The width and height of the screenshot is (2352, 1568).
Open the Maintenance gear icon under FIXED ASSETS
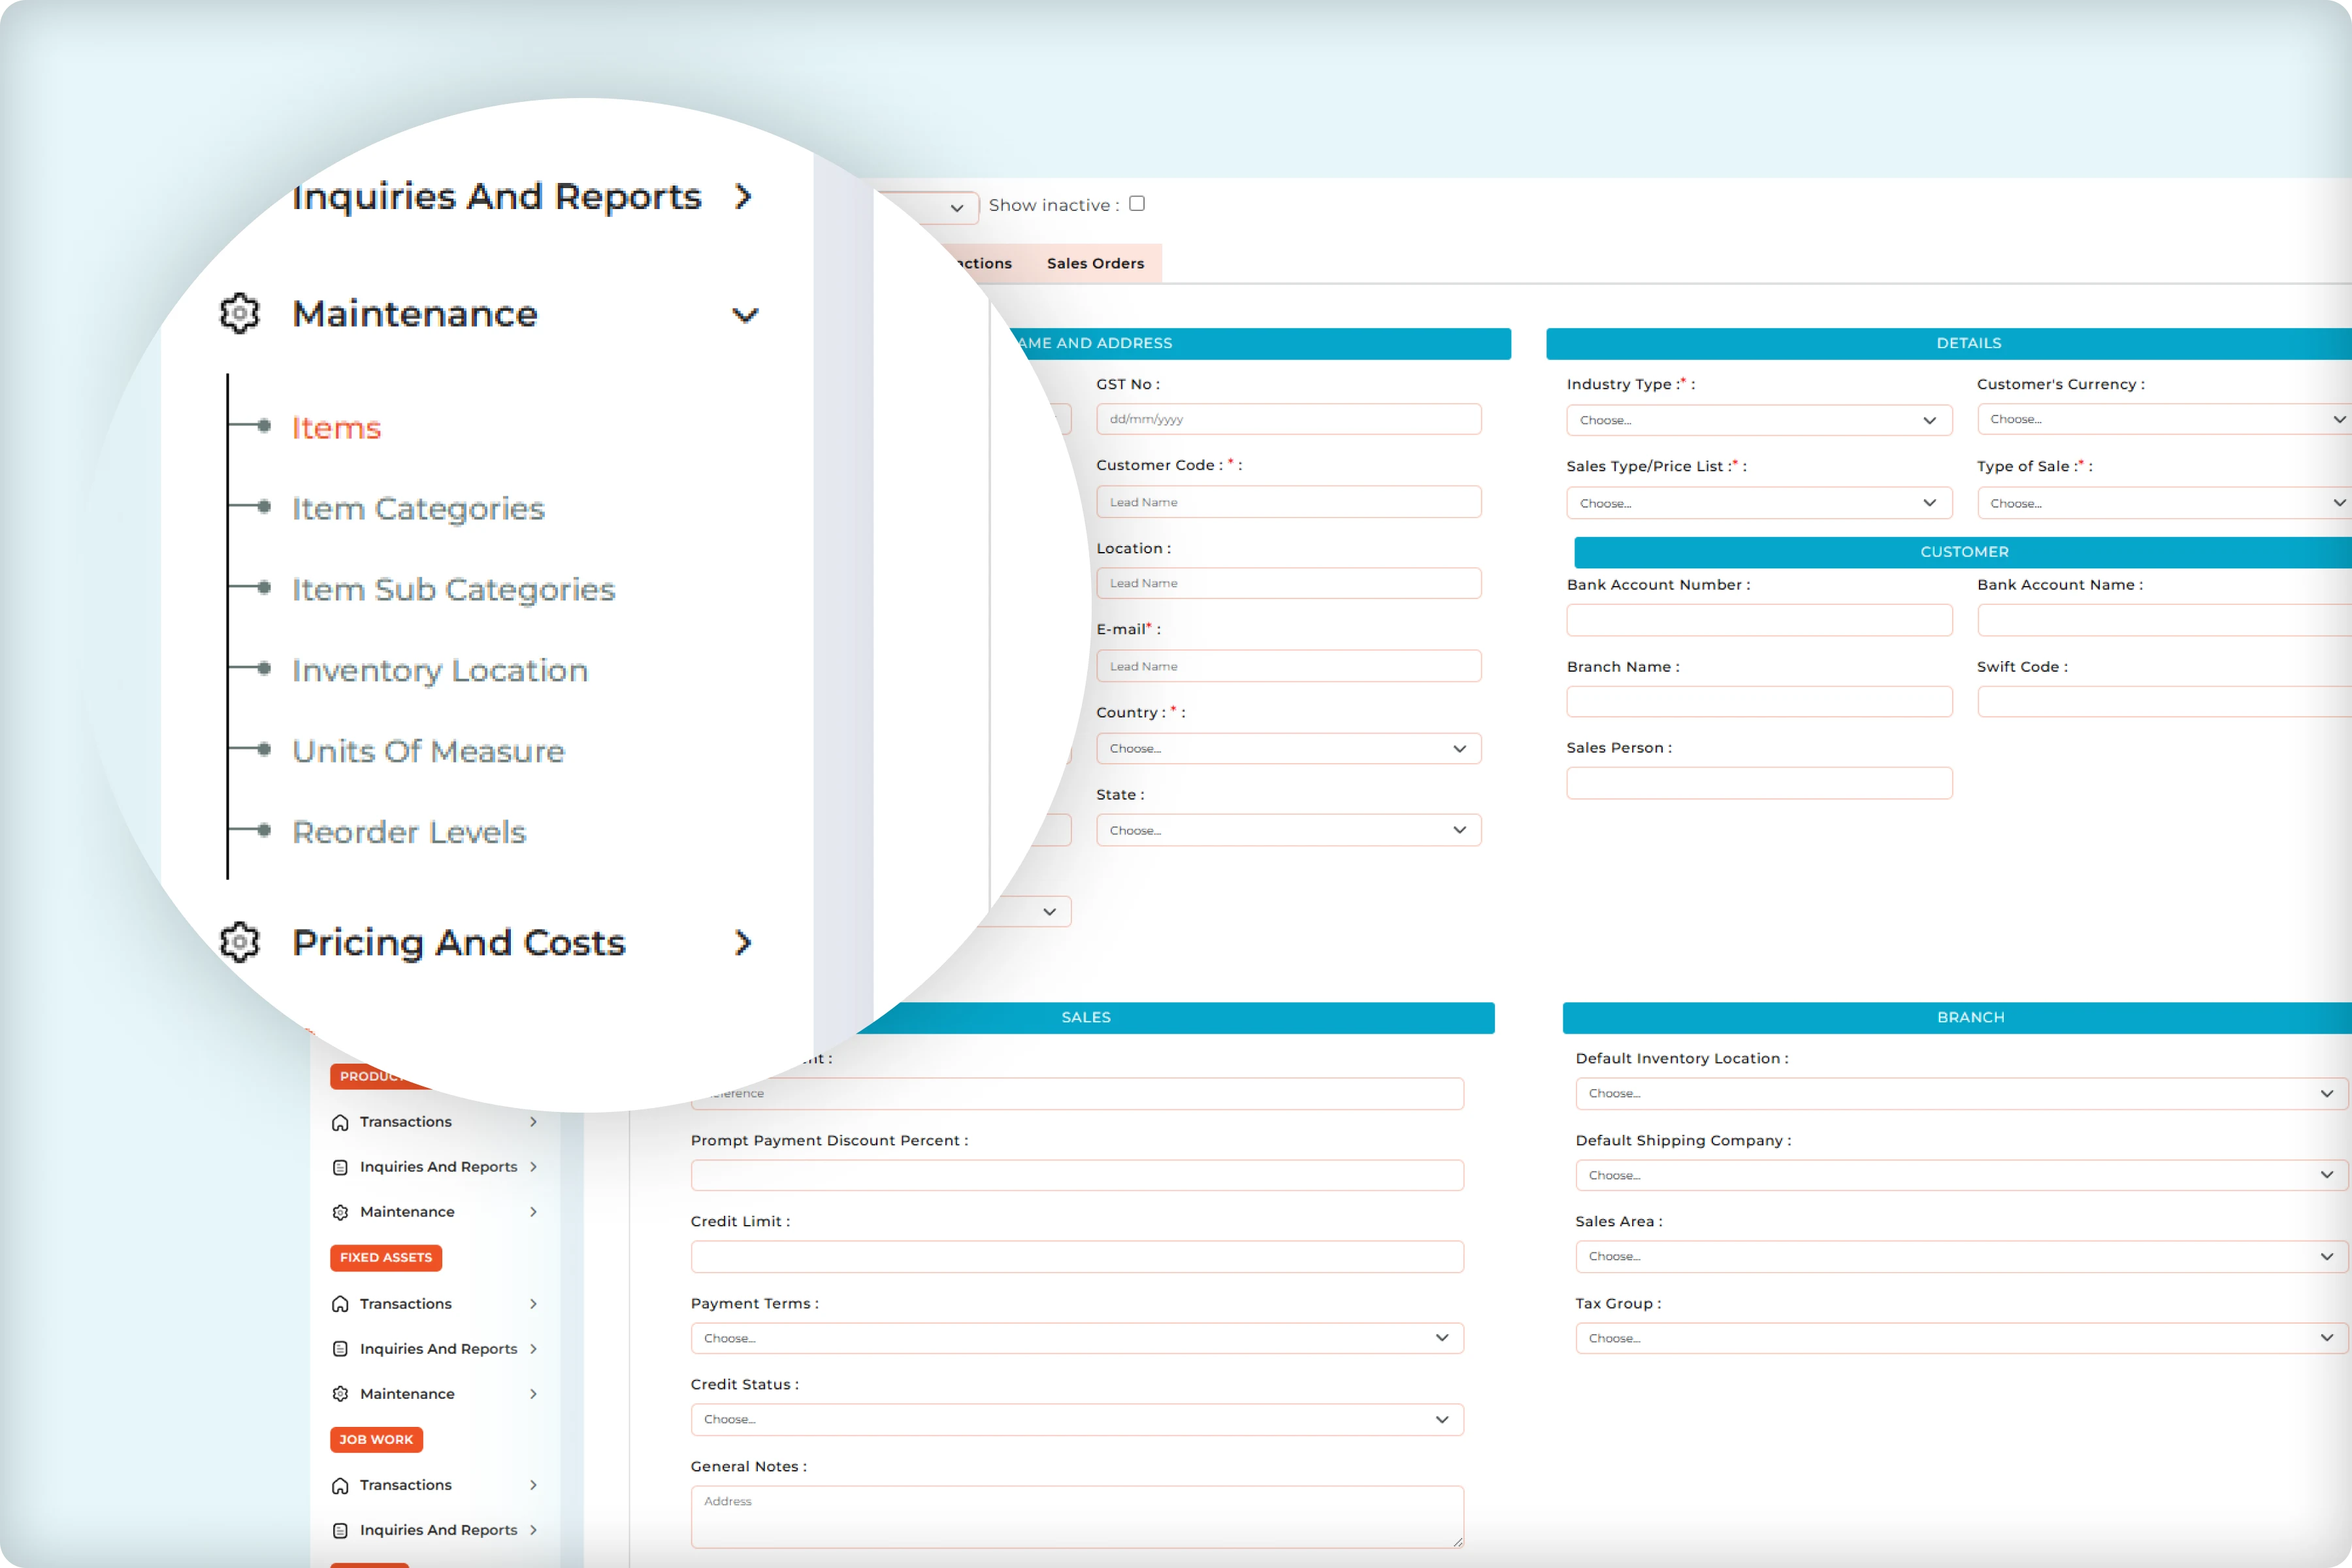341,1393
